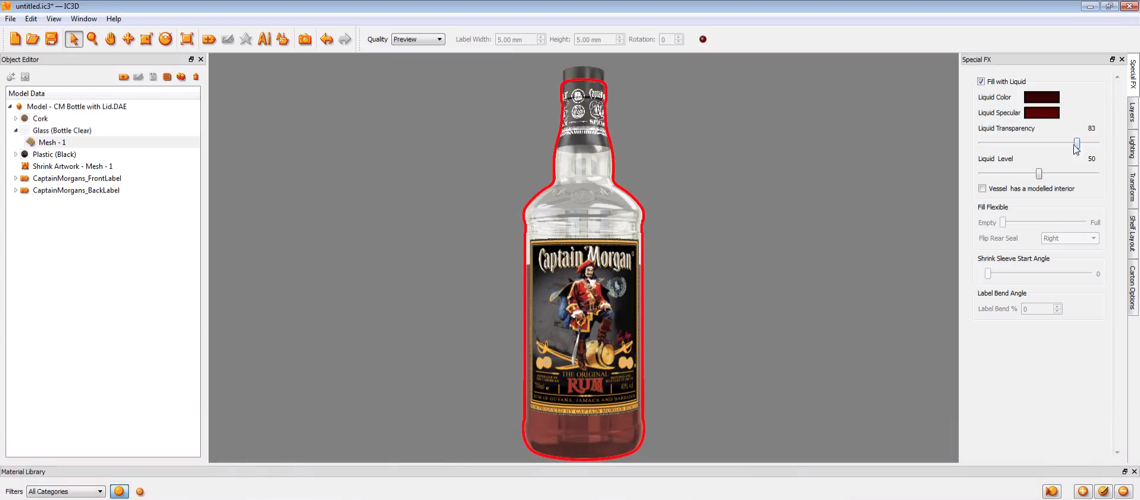
Task: Open the File menu
Action: point(10,19)
